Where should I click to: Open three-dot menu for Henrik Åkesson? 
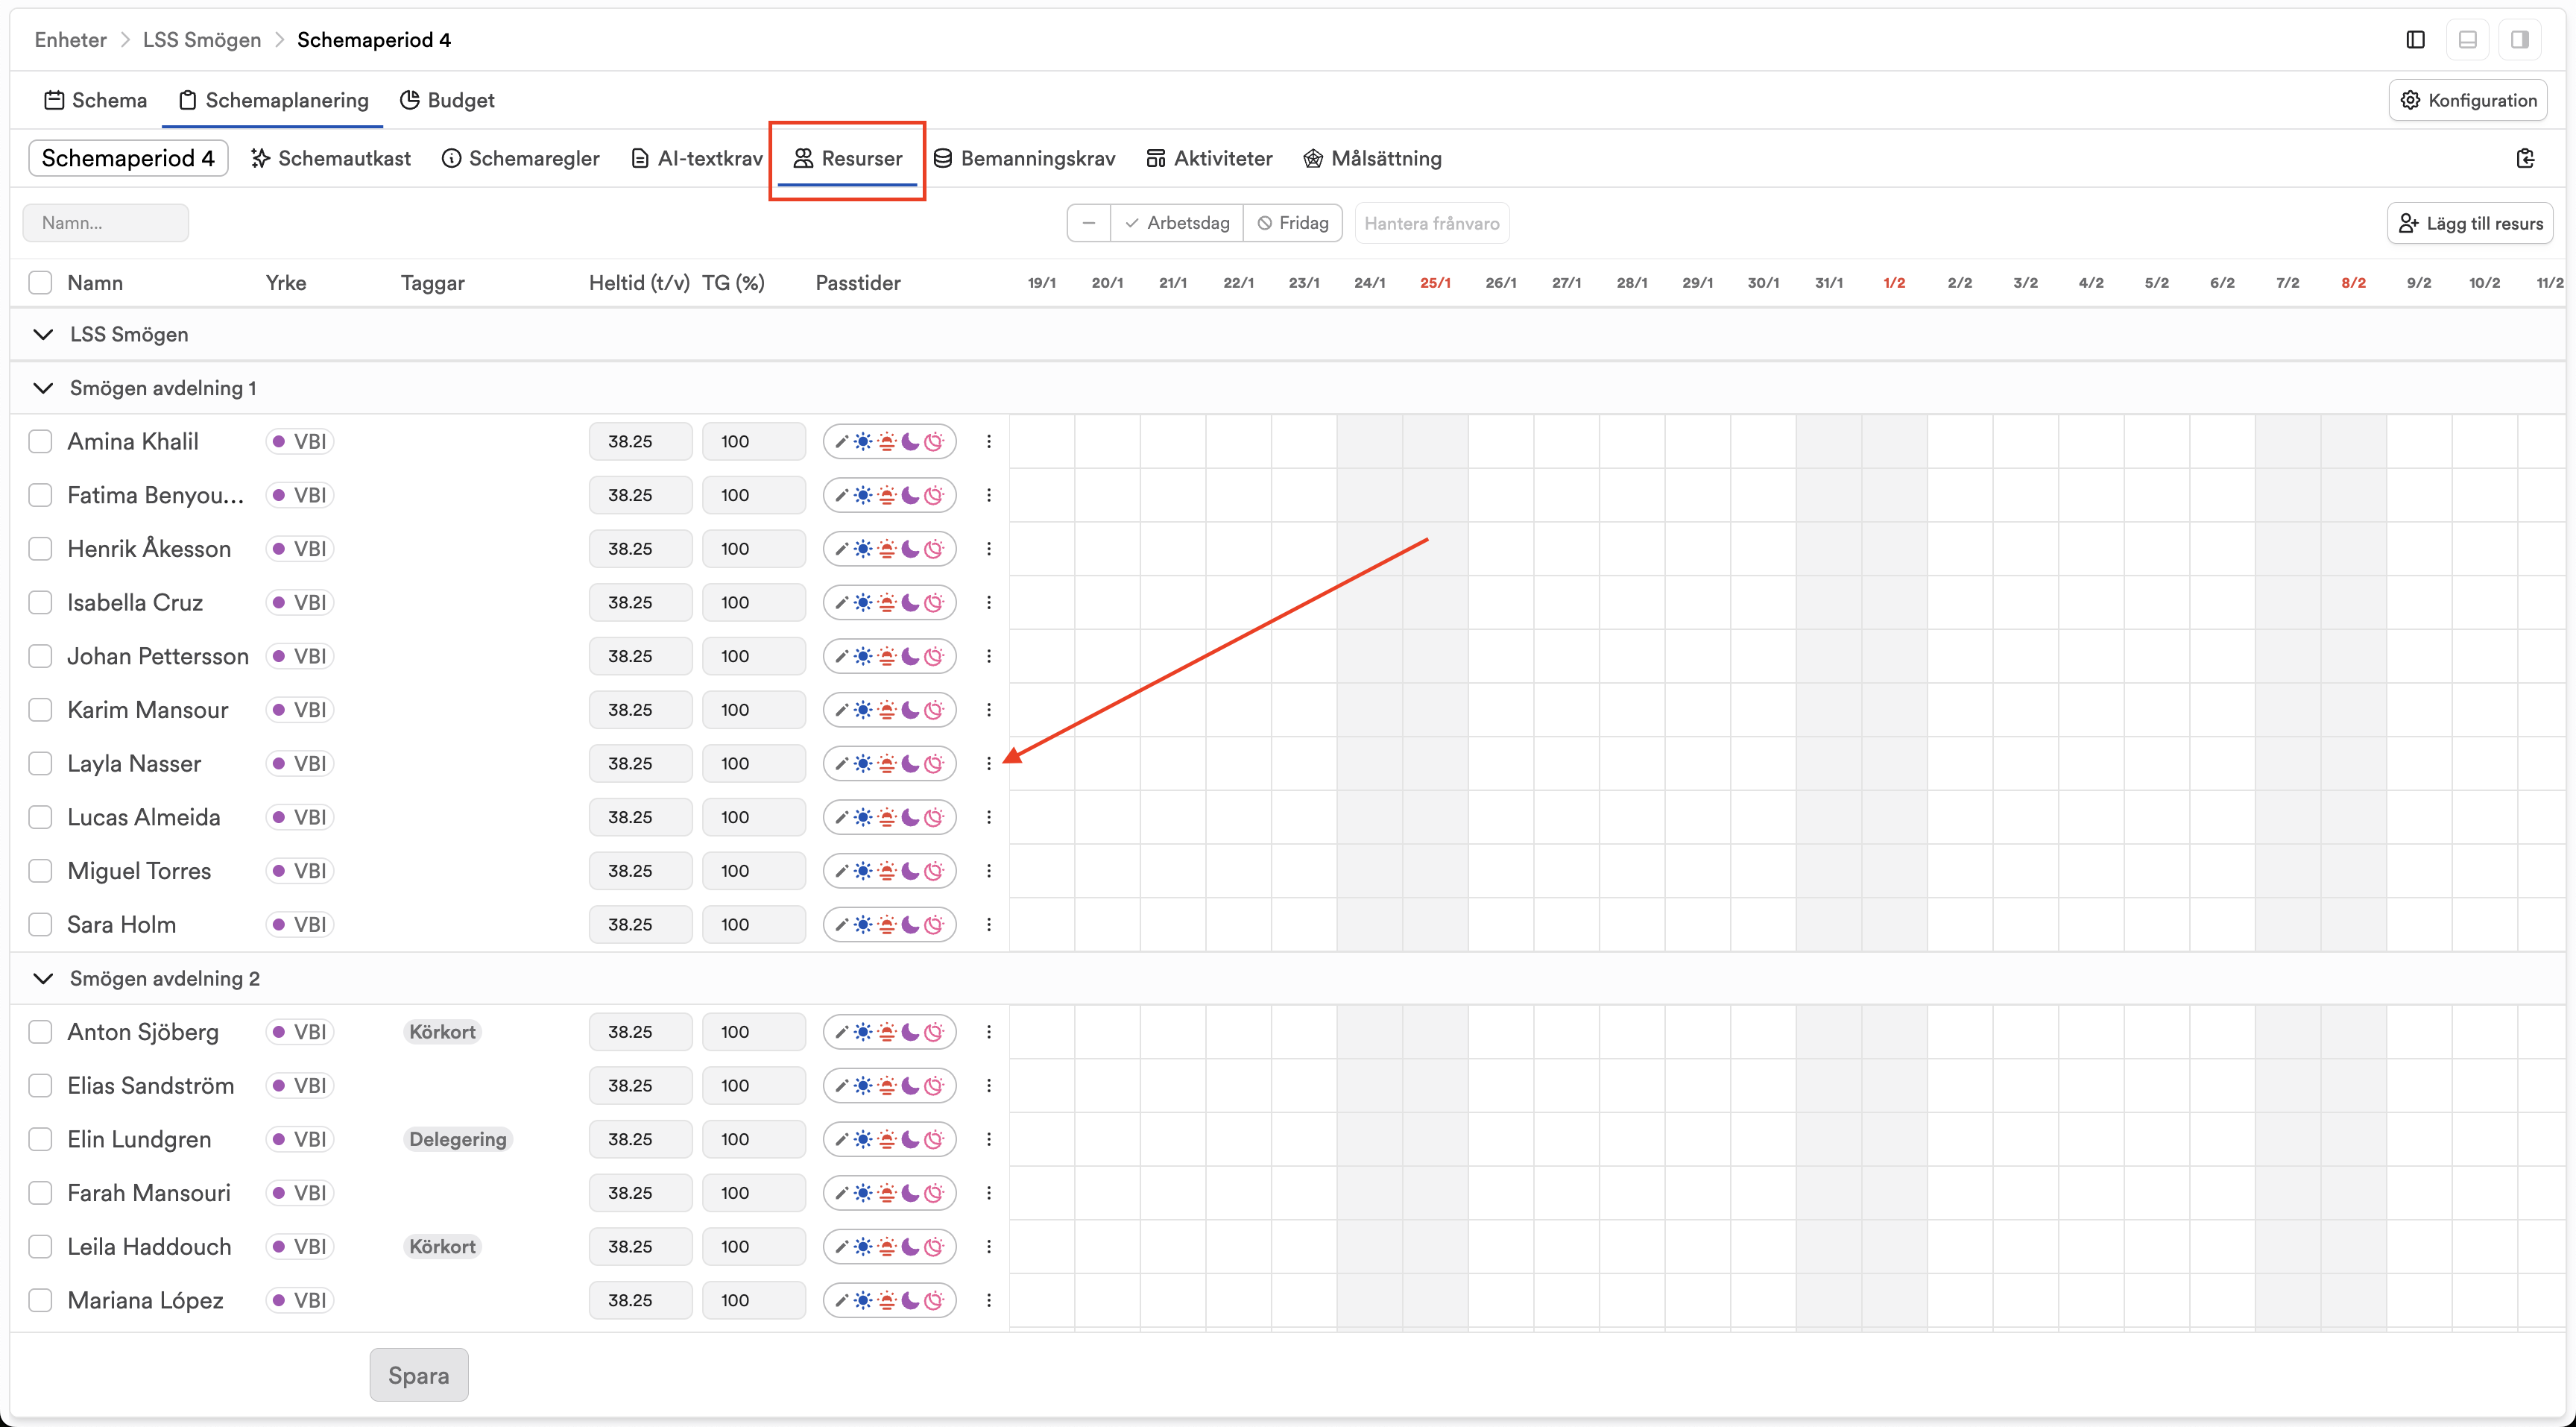(989, 549)
